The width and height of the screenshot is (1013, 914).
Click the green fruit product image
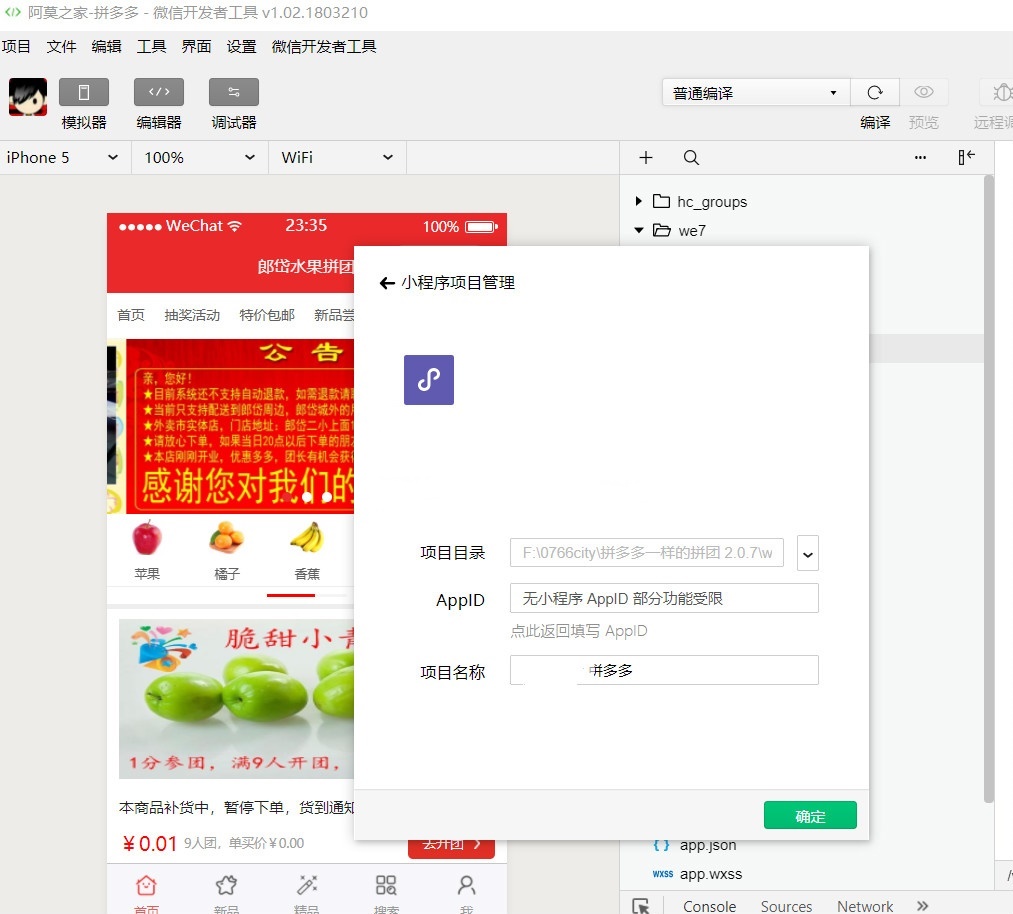[236, 699]
